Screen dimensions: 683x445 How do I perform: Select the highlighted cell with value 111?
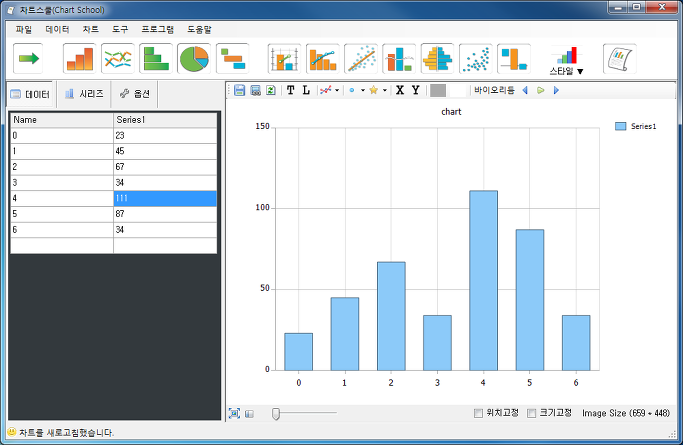point(165,198)
